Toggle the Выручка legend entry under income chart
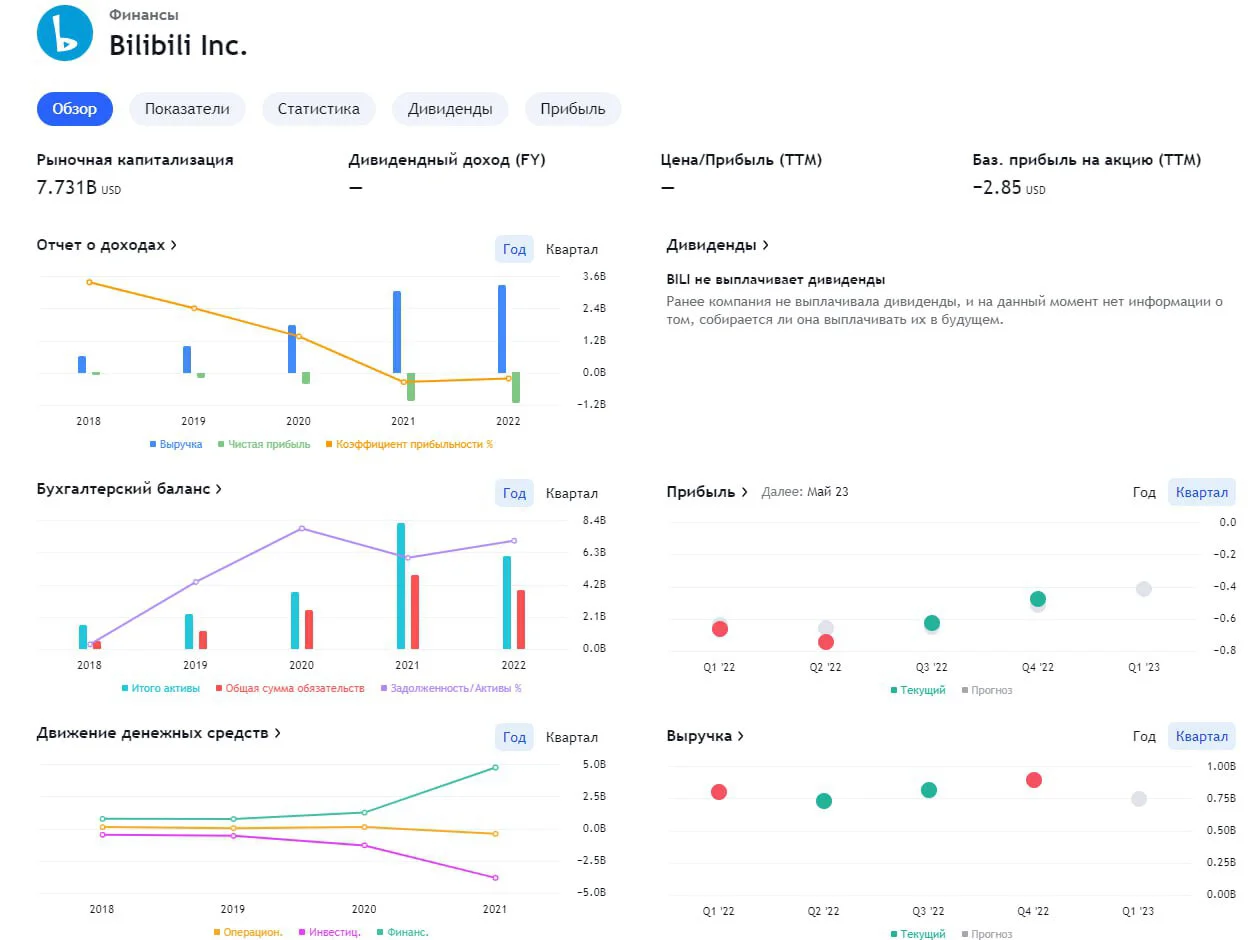 [176, 444]
